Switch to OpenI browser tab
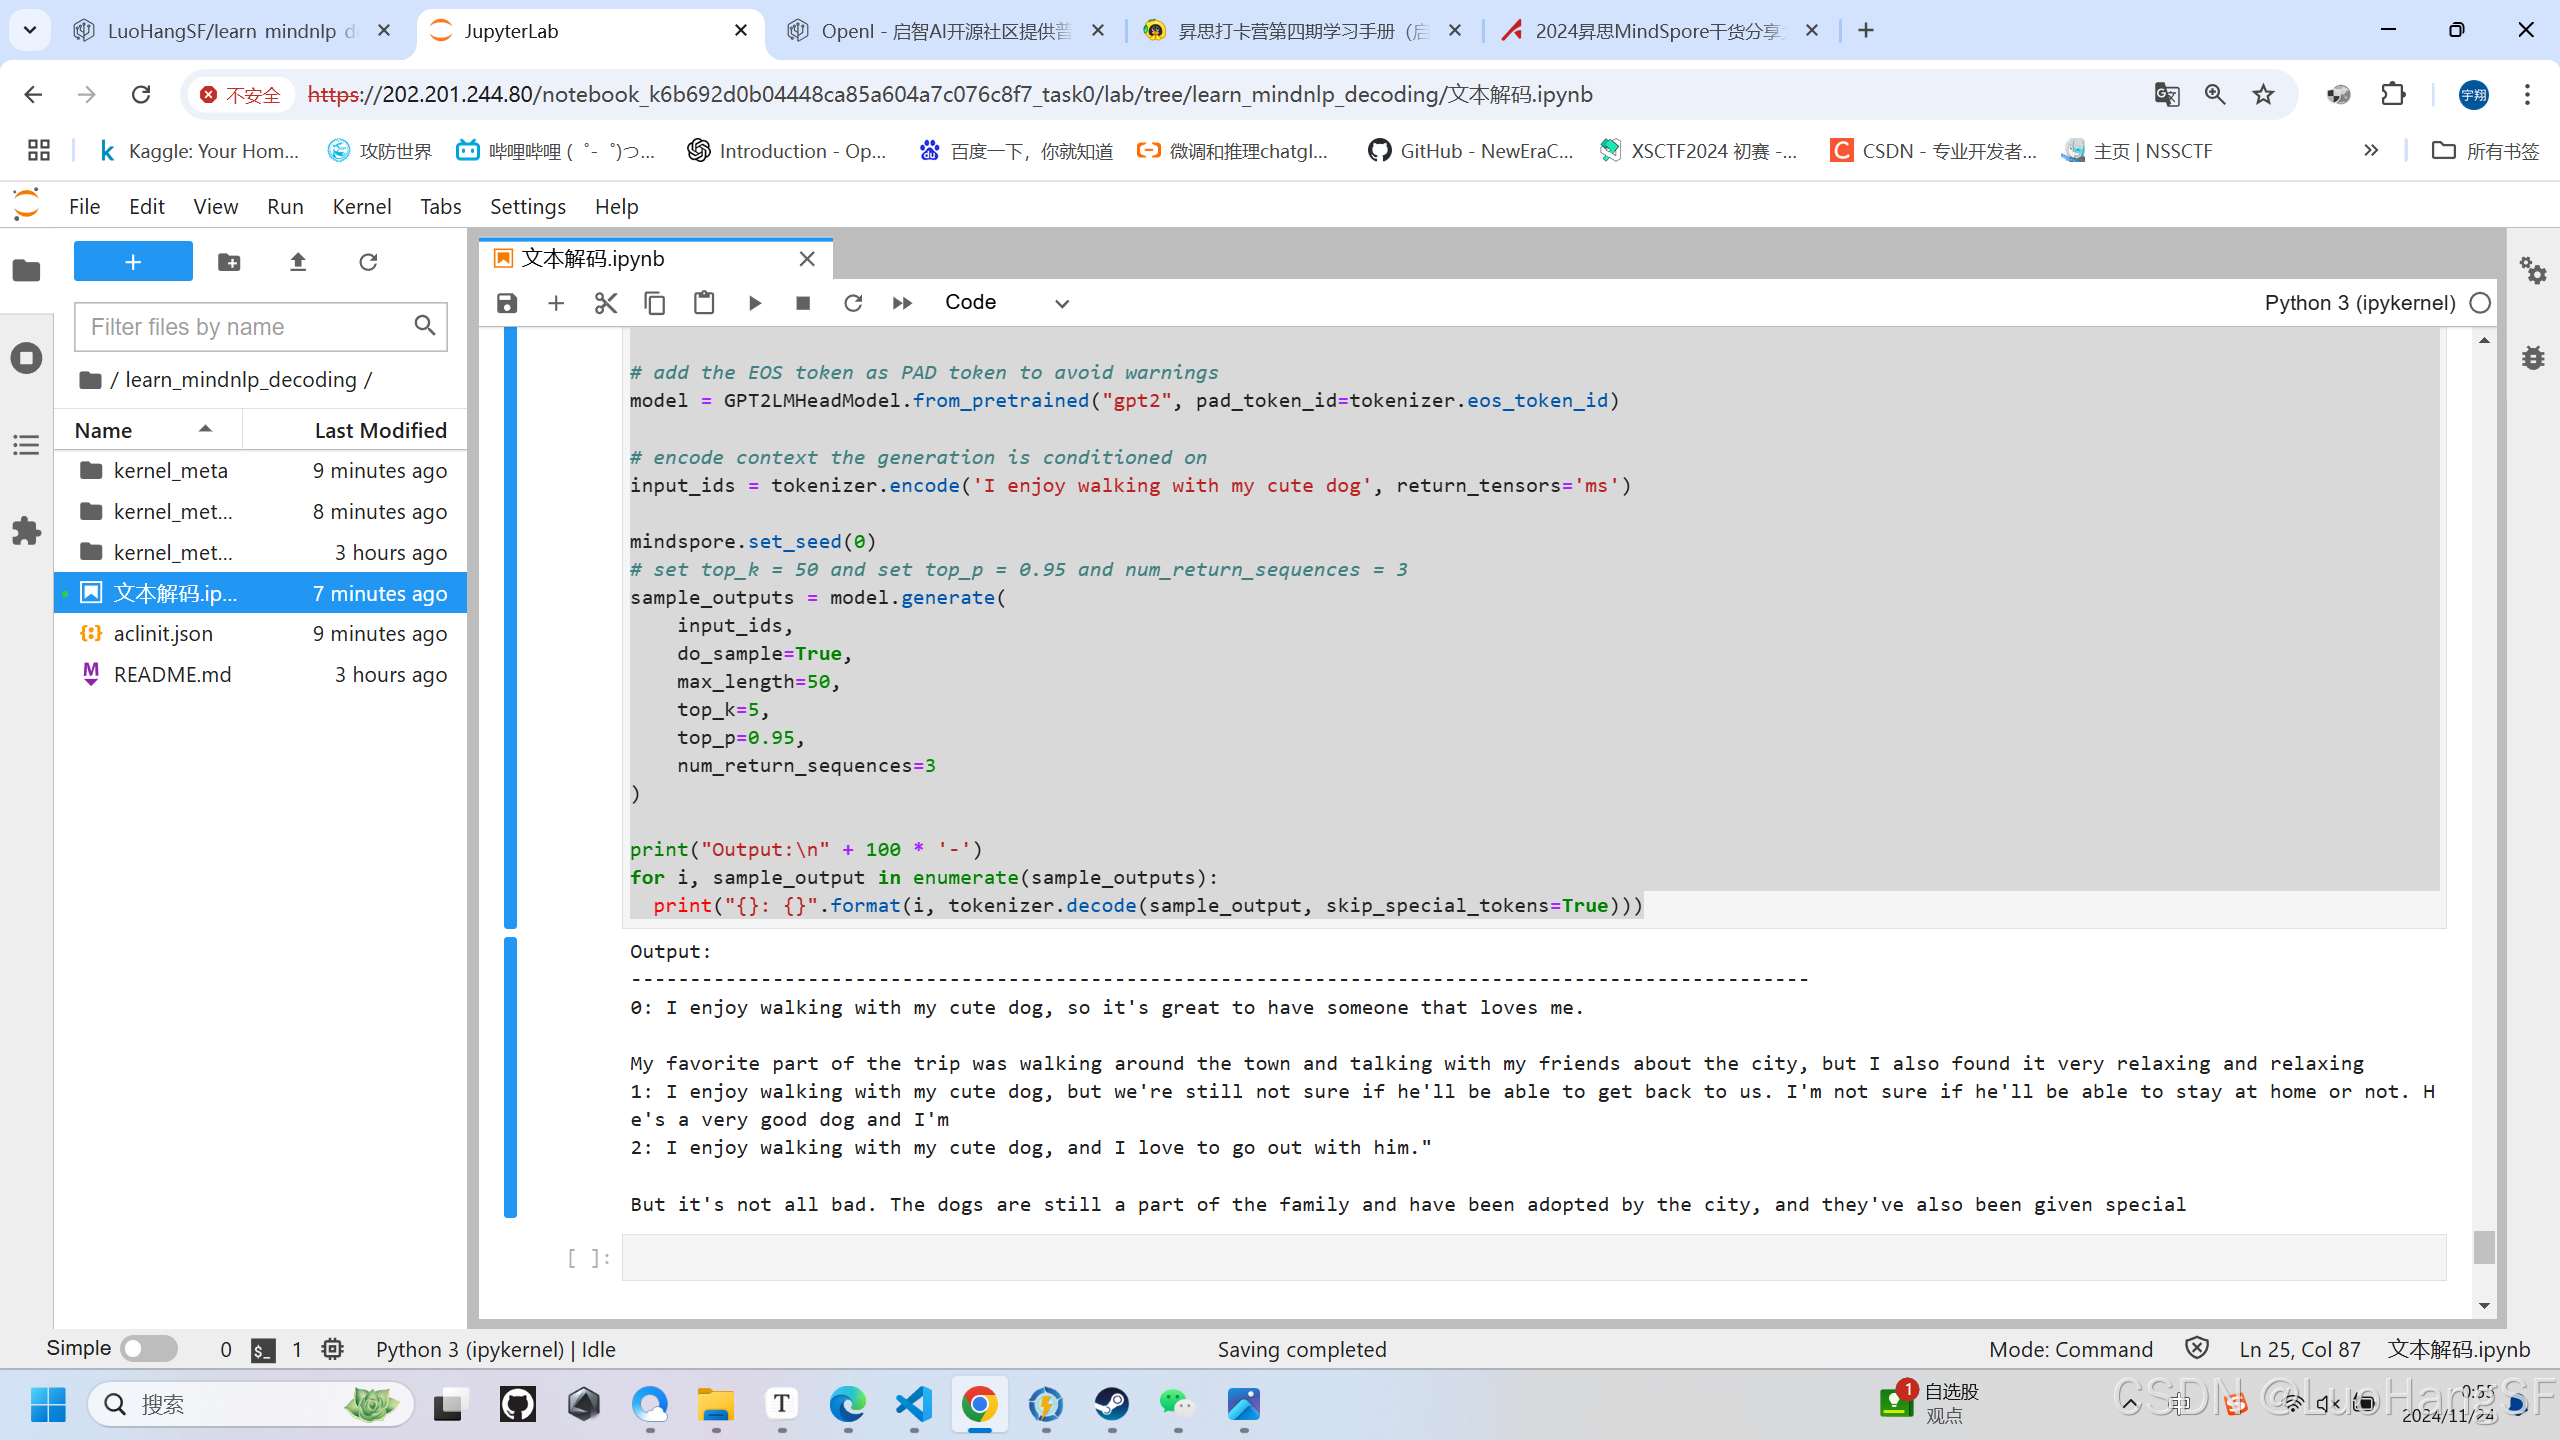Image resolution: width=2560 pixels, height=1440 pixels. click(945, 31)
